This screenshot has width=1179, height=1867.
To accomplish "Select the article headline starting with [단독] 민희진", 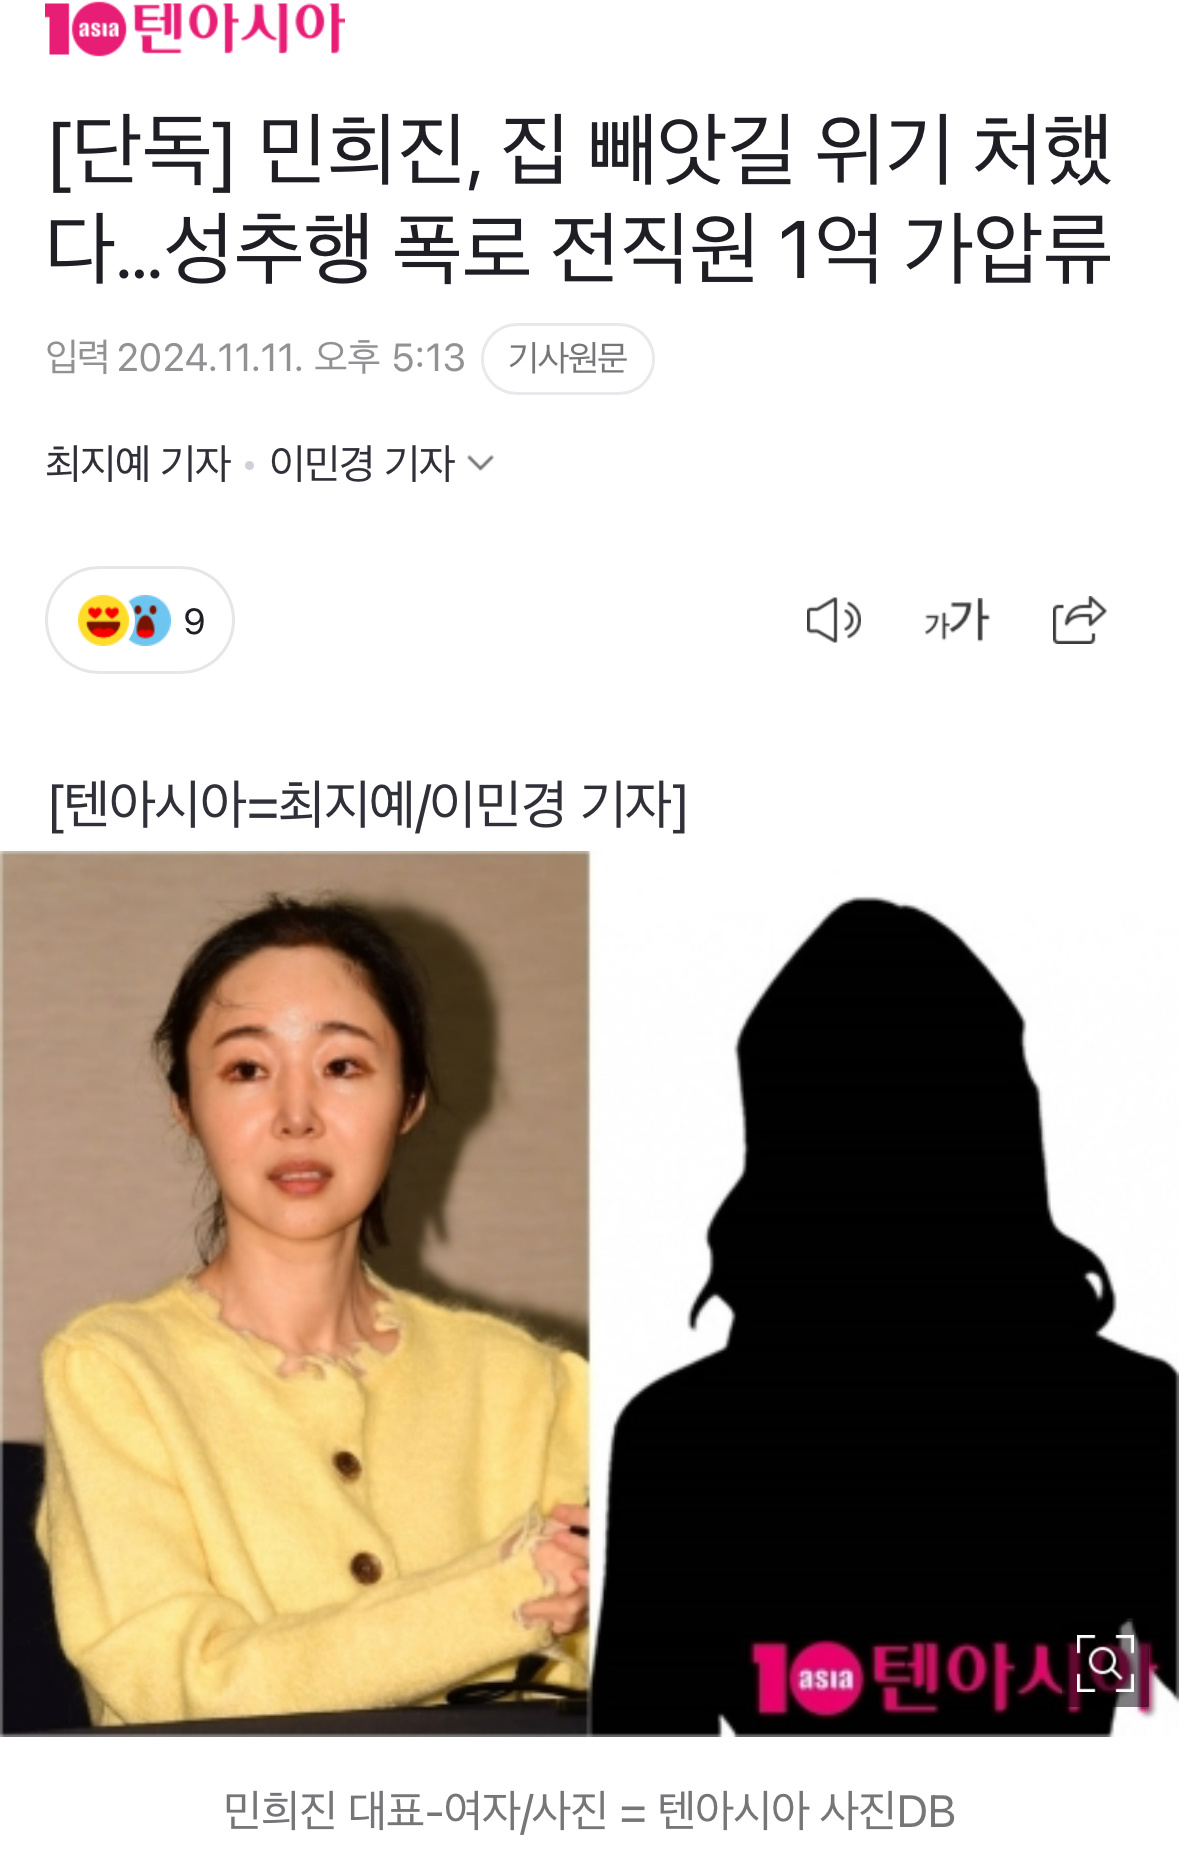I will point(579,199).
